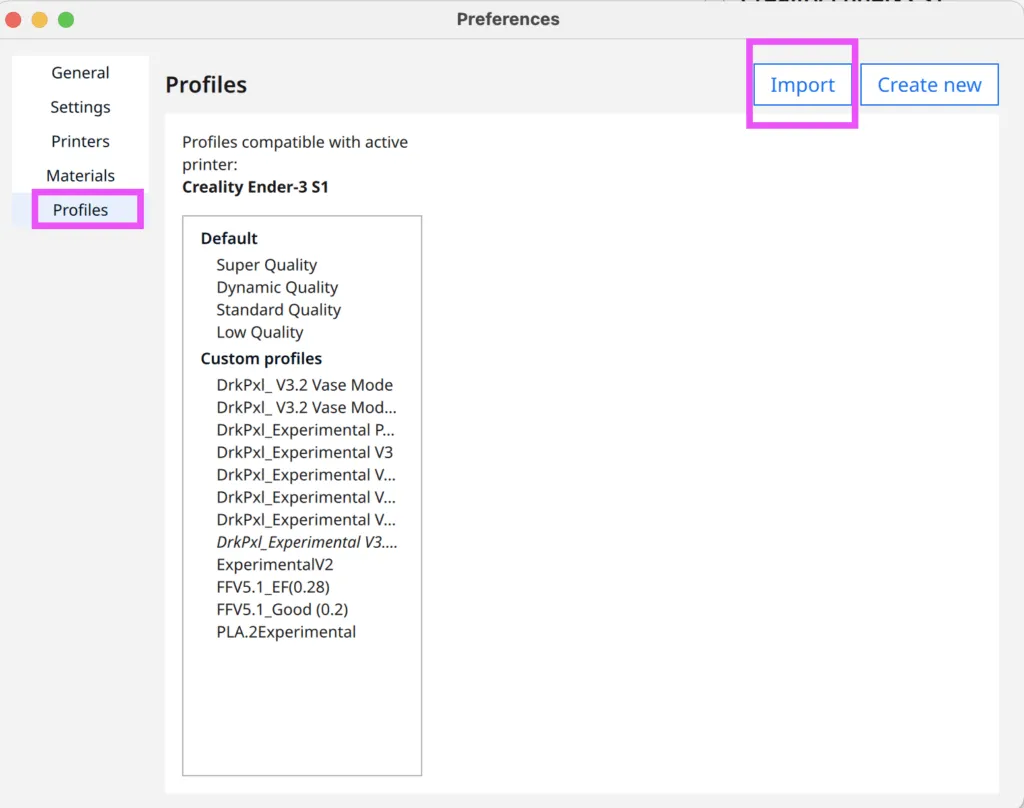Viewport: 1024px width, 808px height.
Task: Select the fully named DrkPxl_ V3.2 Vase Mode profile
Action: [x=304, y=385]
